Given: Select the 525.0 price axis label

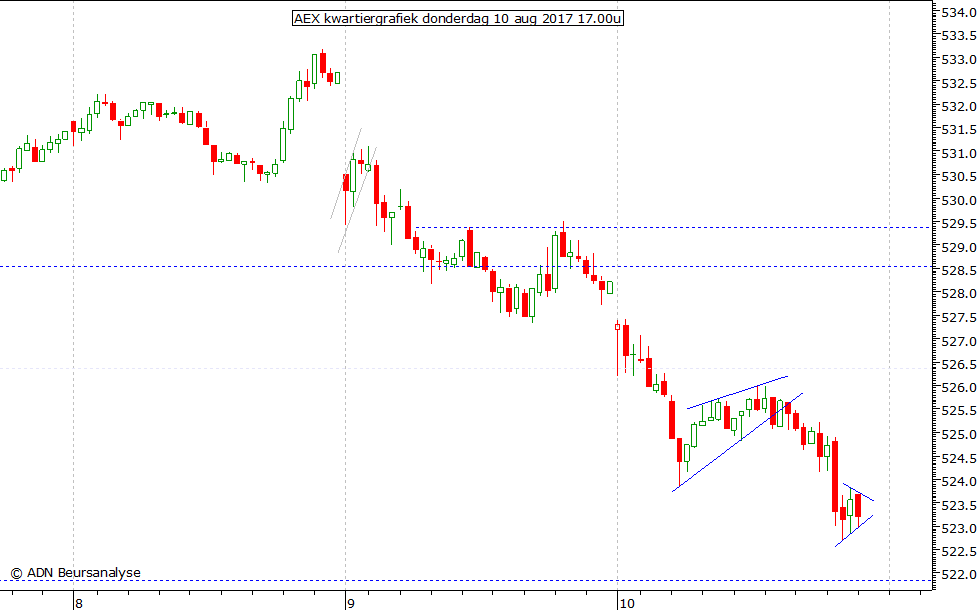Looking at the screenshot, I should tap(959, 434).
